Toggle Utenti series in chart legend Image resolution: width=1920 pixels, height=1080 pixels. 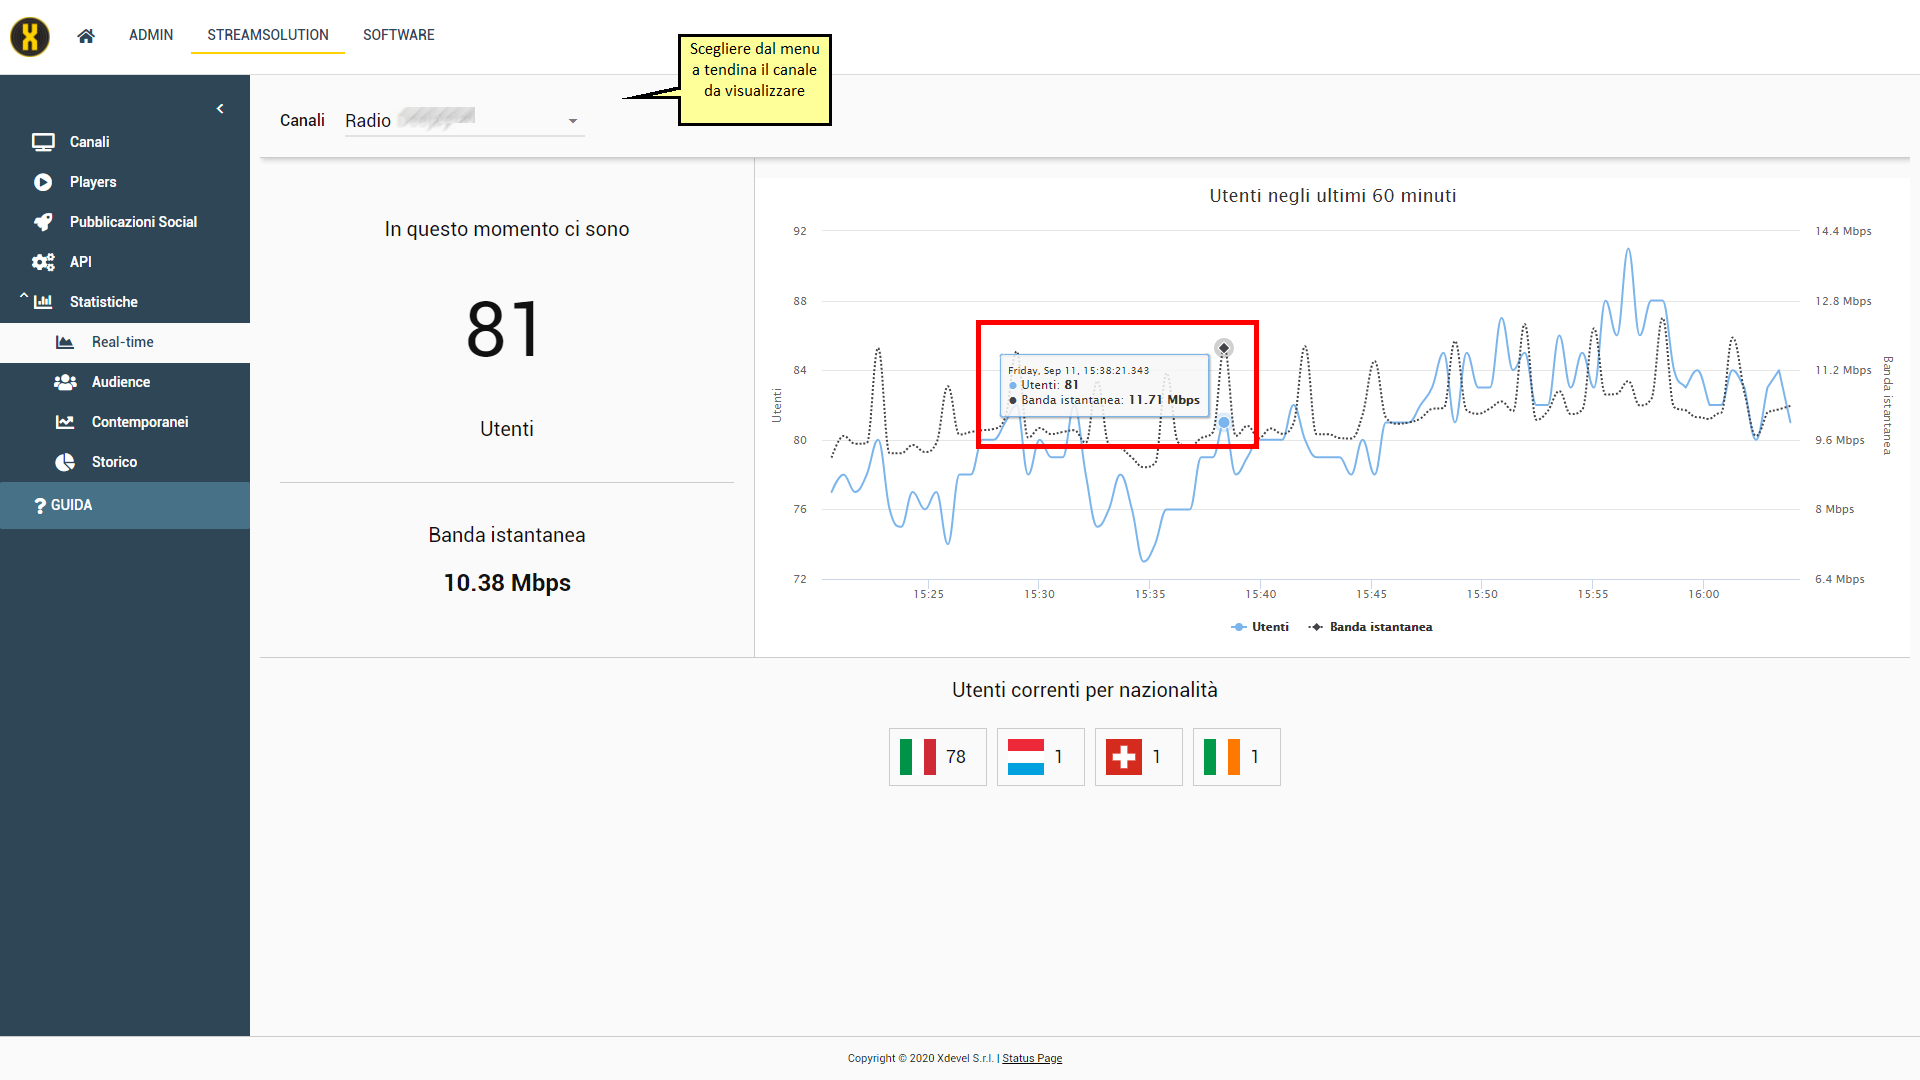point(1260,627)
